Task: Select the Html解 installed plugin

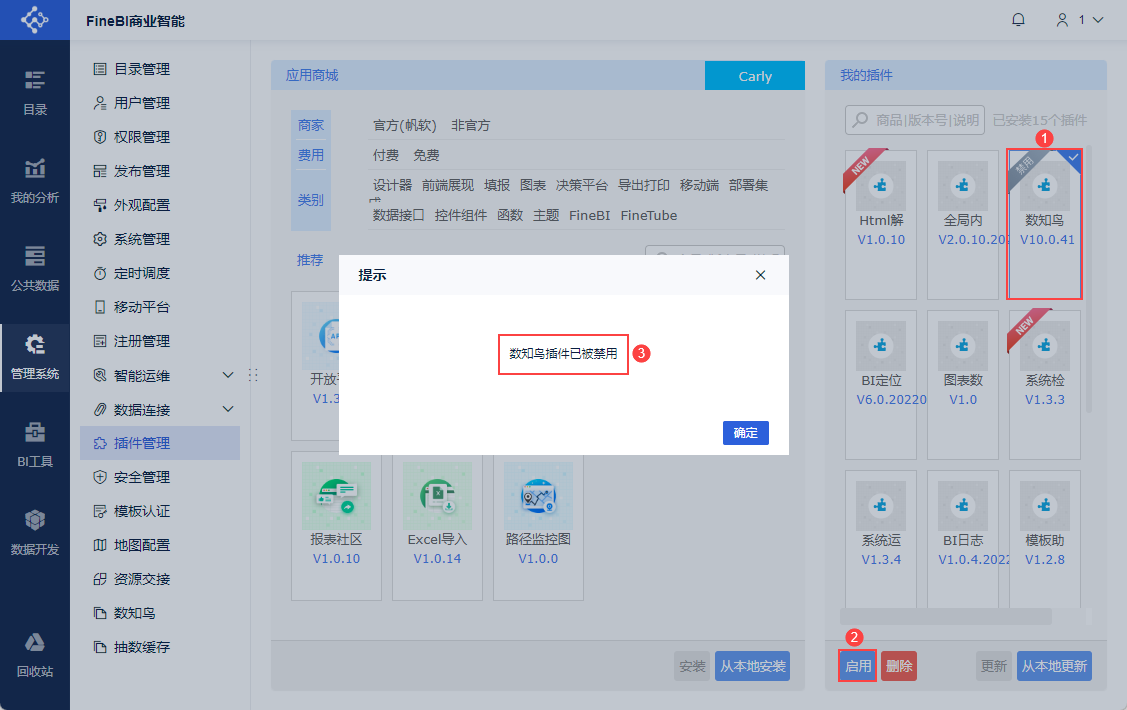Action: (881, 224)
